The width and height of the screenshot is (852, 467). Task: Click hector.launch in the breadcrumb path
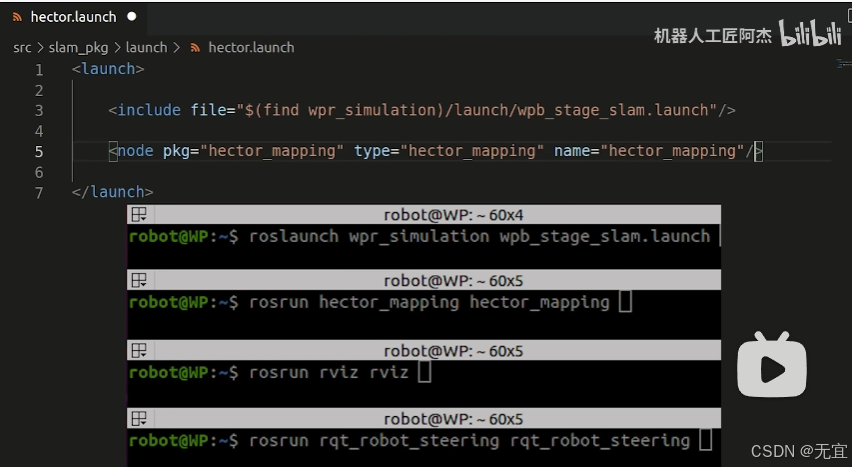coord(251,48)
